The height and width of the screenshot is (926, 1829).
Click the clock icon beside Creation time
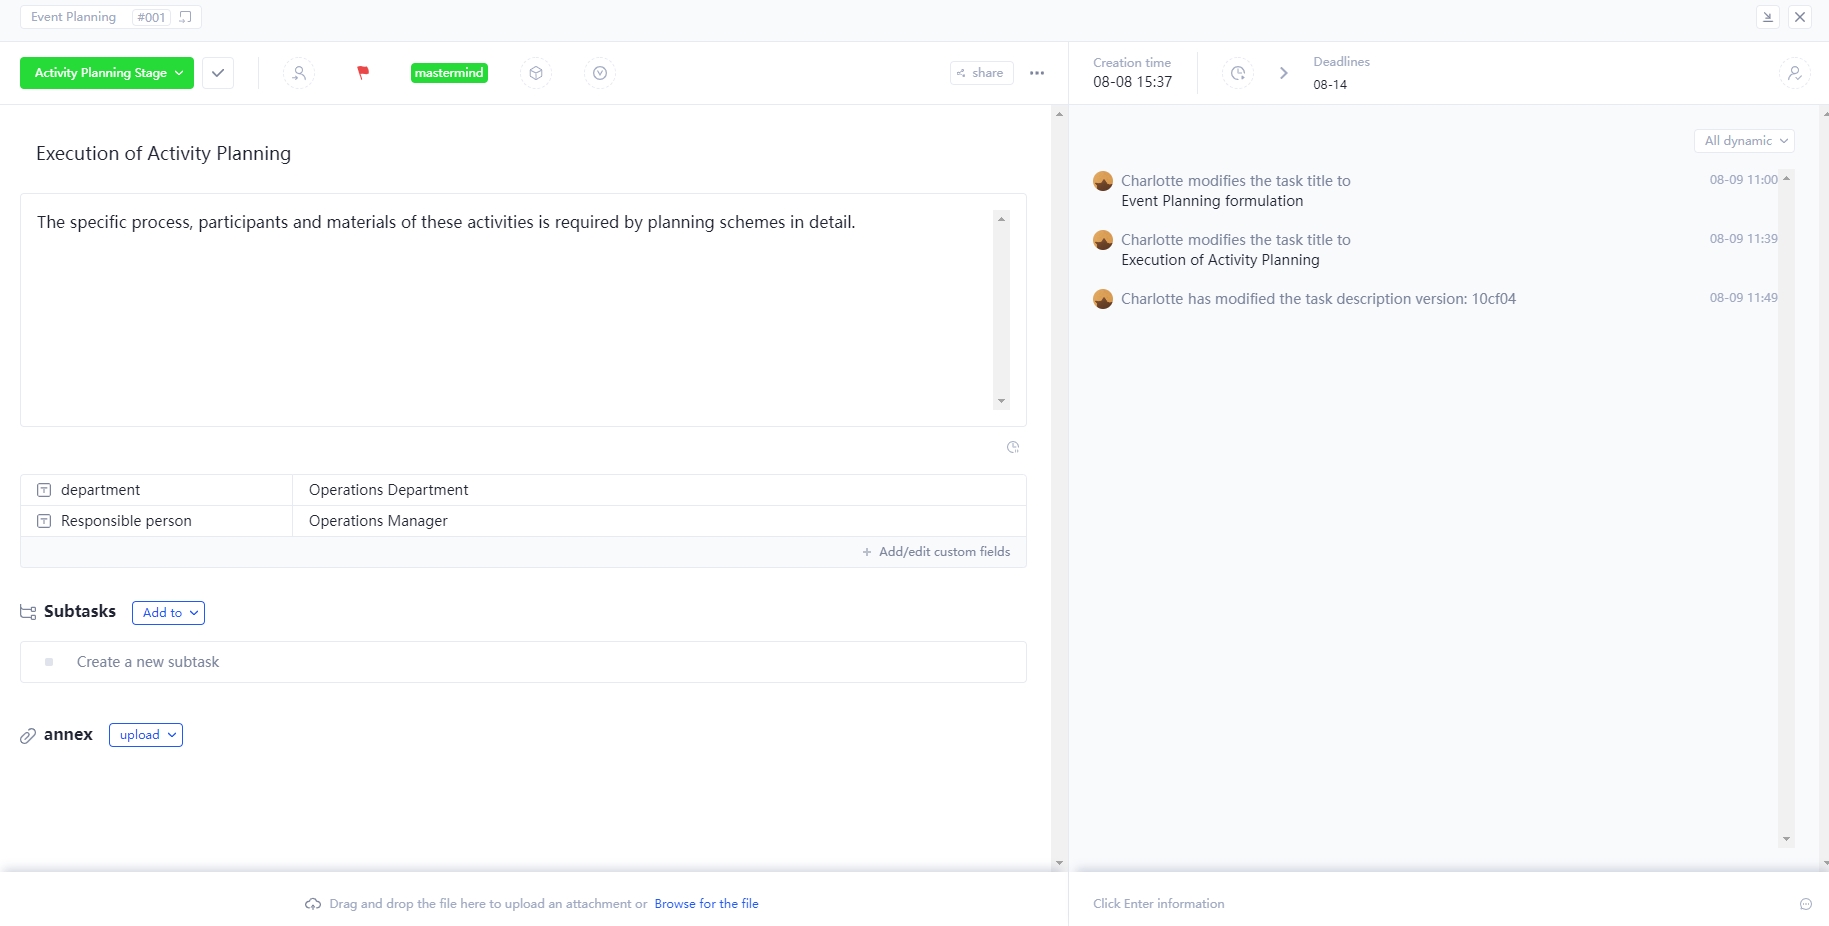[1237, 72]
